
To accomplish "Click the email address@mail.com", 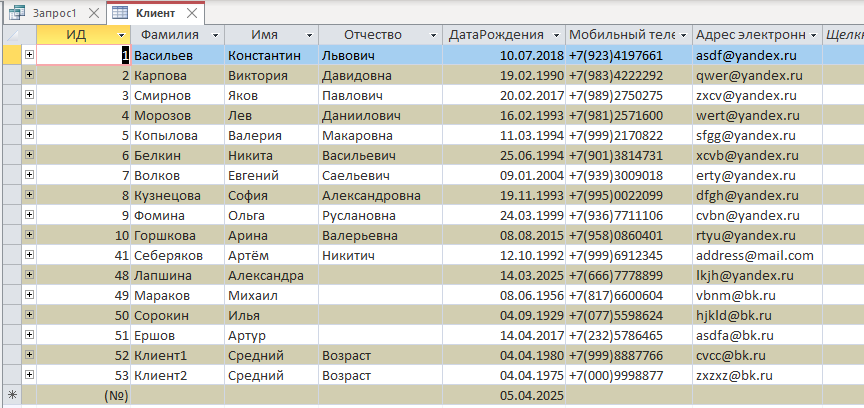I will [757, 256].
